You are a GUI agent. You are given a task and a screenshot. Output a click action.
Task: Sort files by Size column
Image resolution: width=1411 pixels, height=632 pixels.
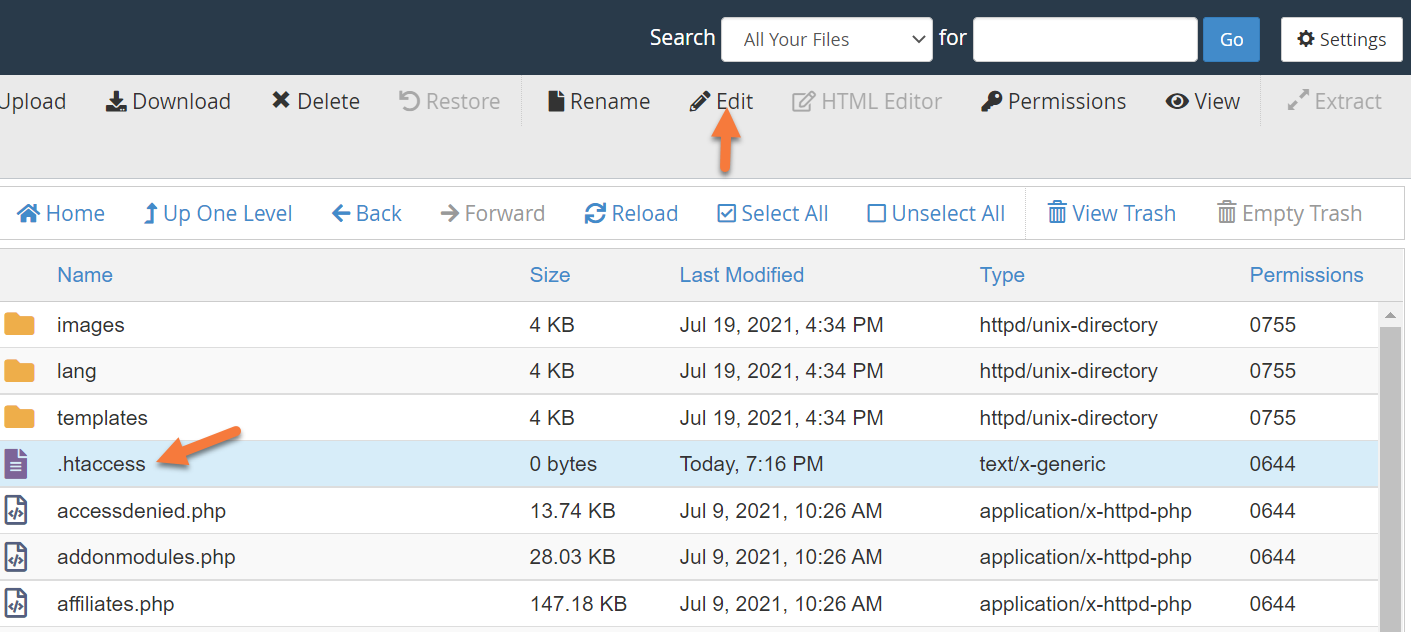tap(550, 275)
